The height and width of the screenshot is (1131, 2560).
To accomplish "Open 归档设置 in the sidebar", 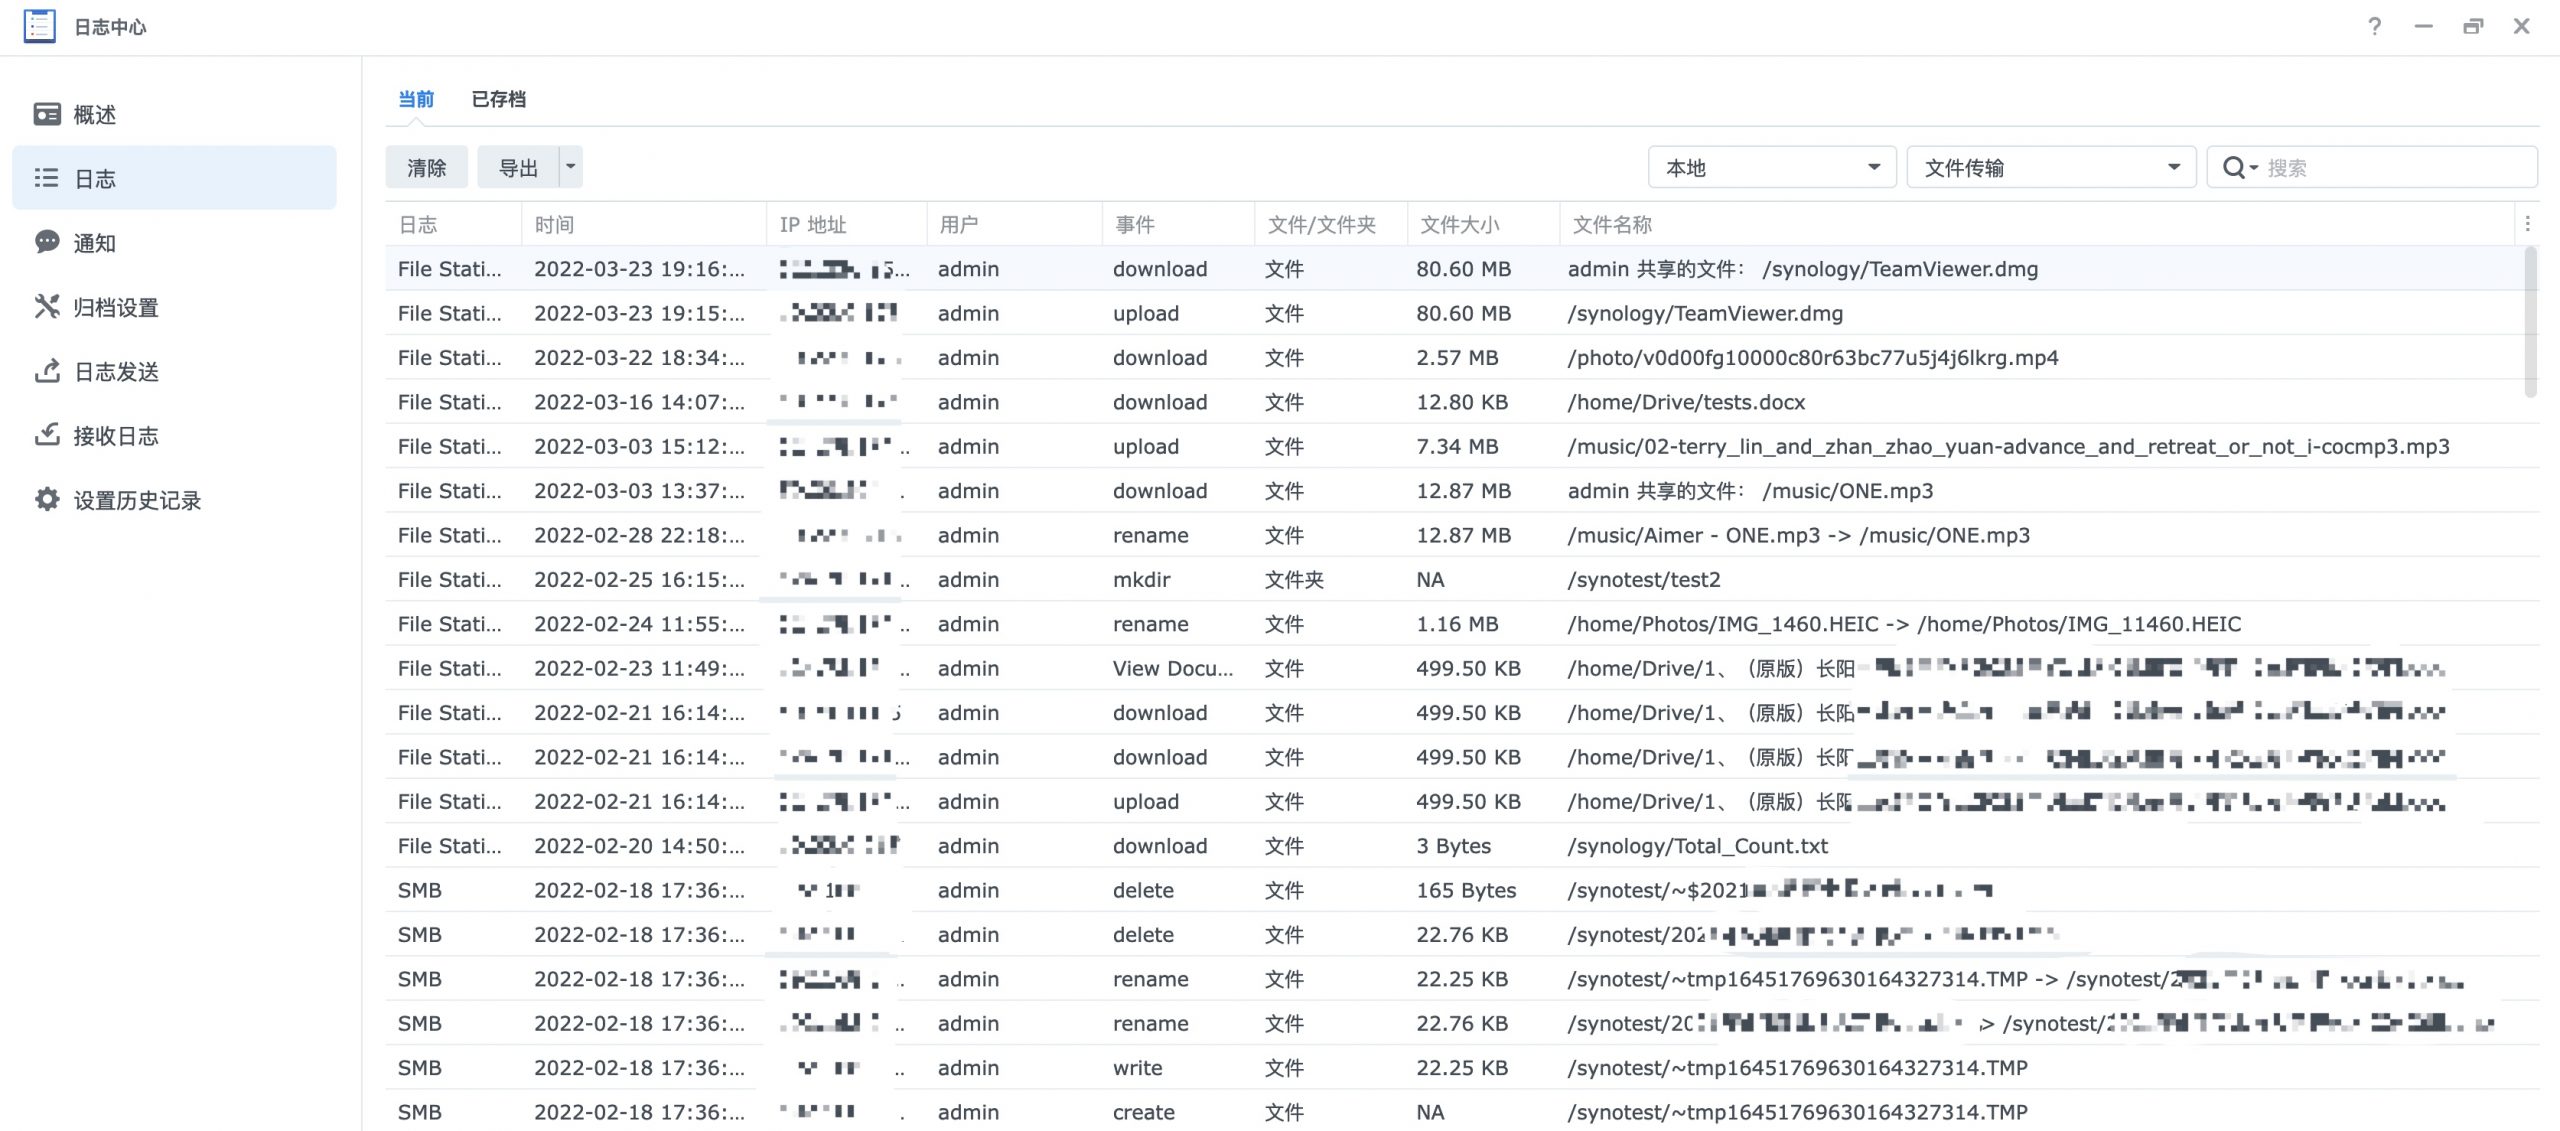I will click(x=174, y=307).
